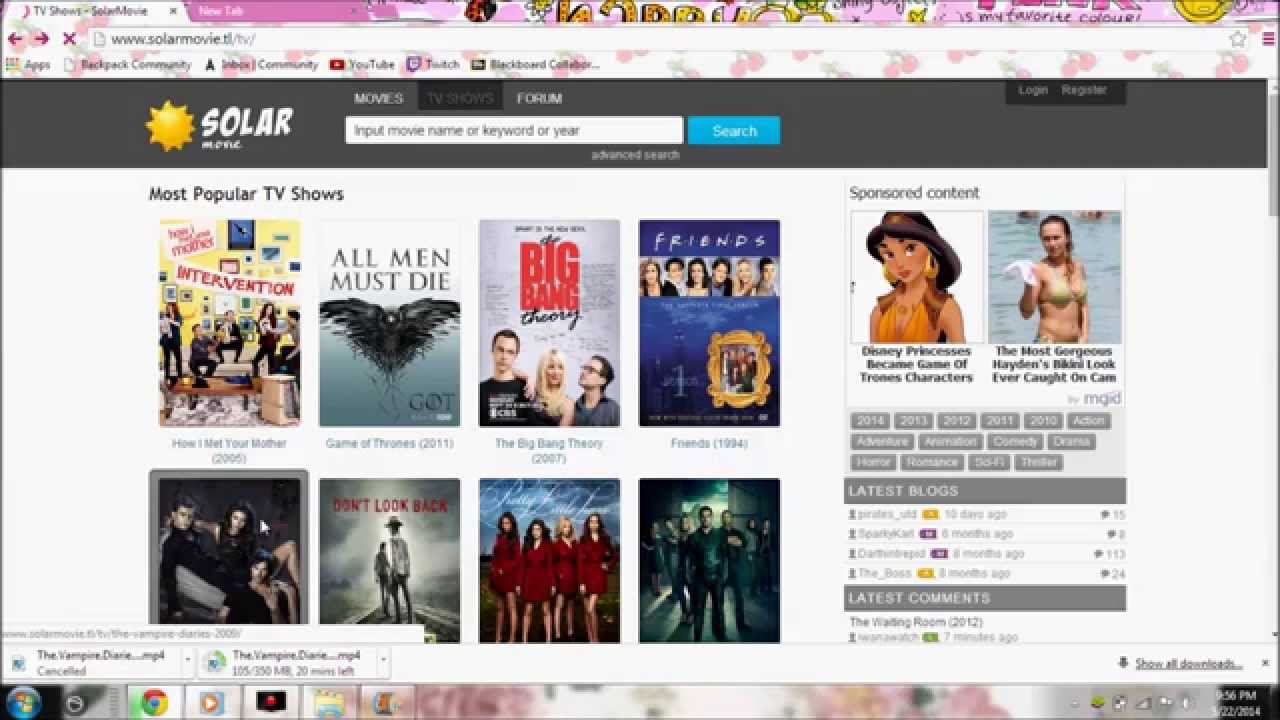Select the 2014 year filter
Screen dimensions: 1280x720
[869, 421]
